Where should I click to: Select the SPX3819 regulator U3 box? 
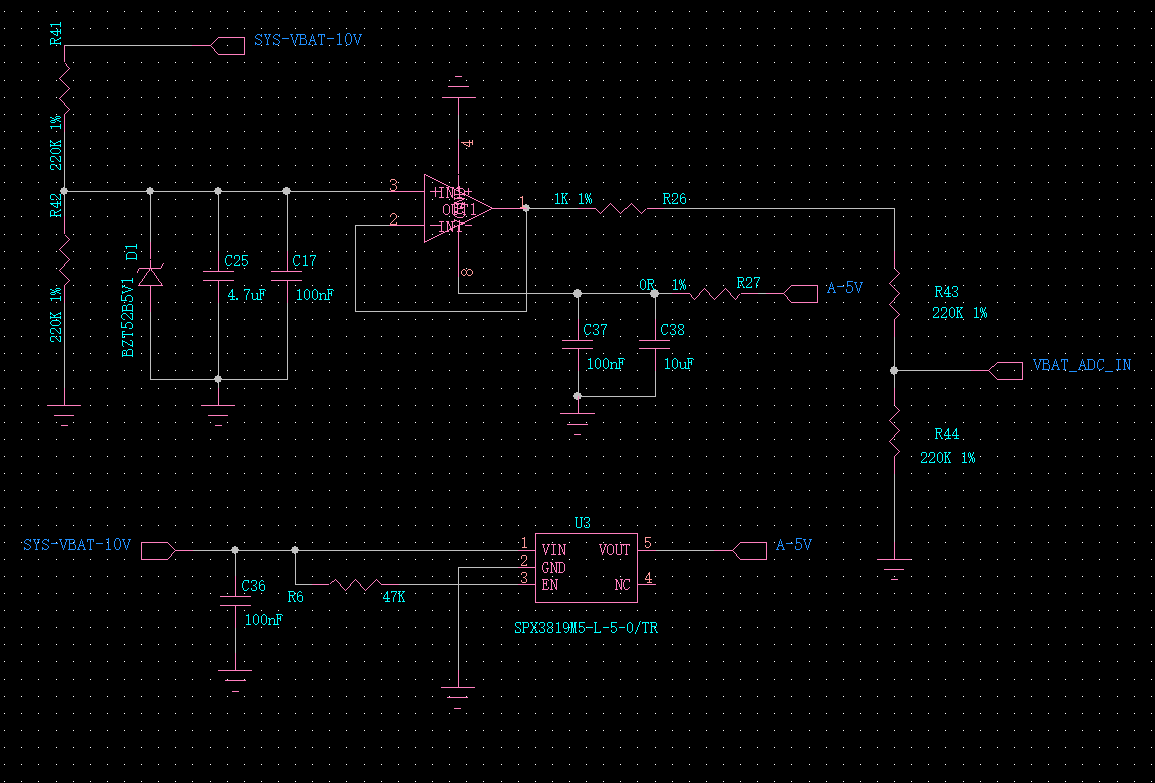[586, 567]
